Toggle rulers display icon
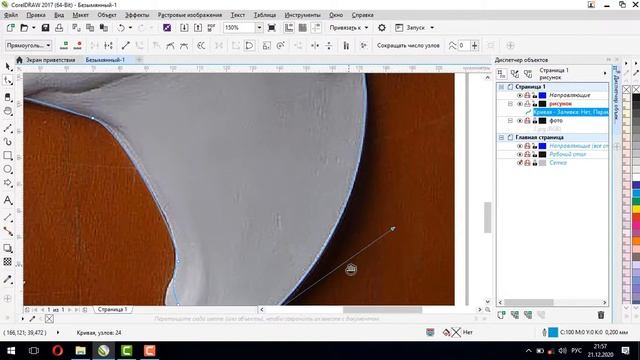 pos(289,28)
